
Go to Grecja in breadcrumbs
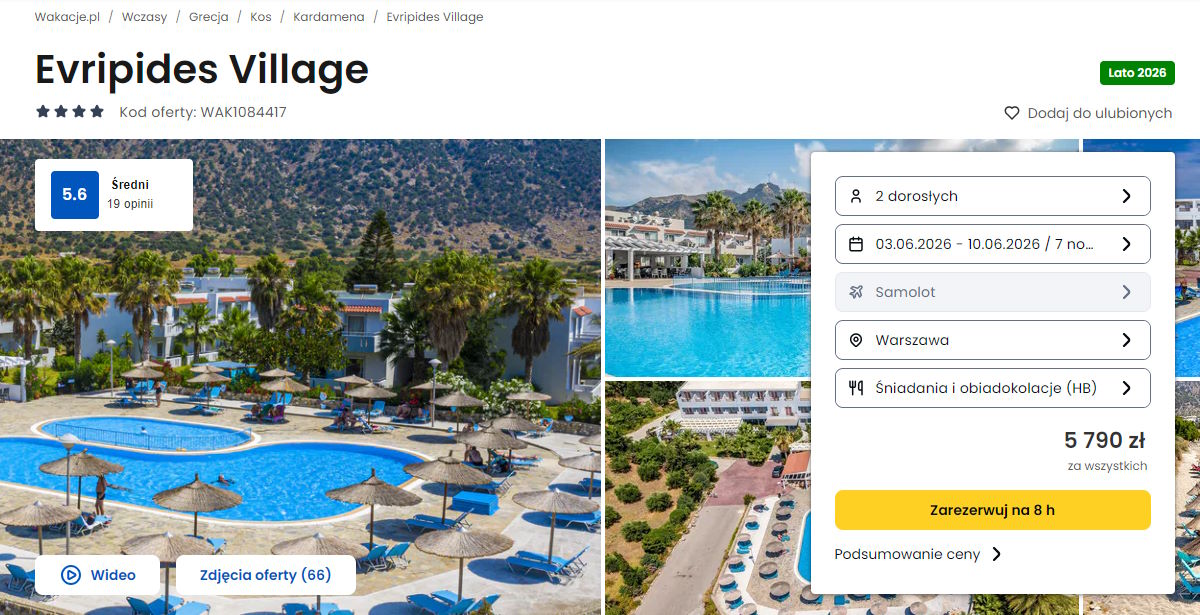(x=209, y=17)
